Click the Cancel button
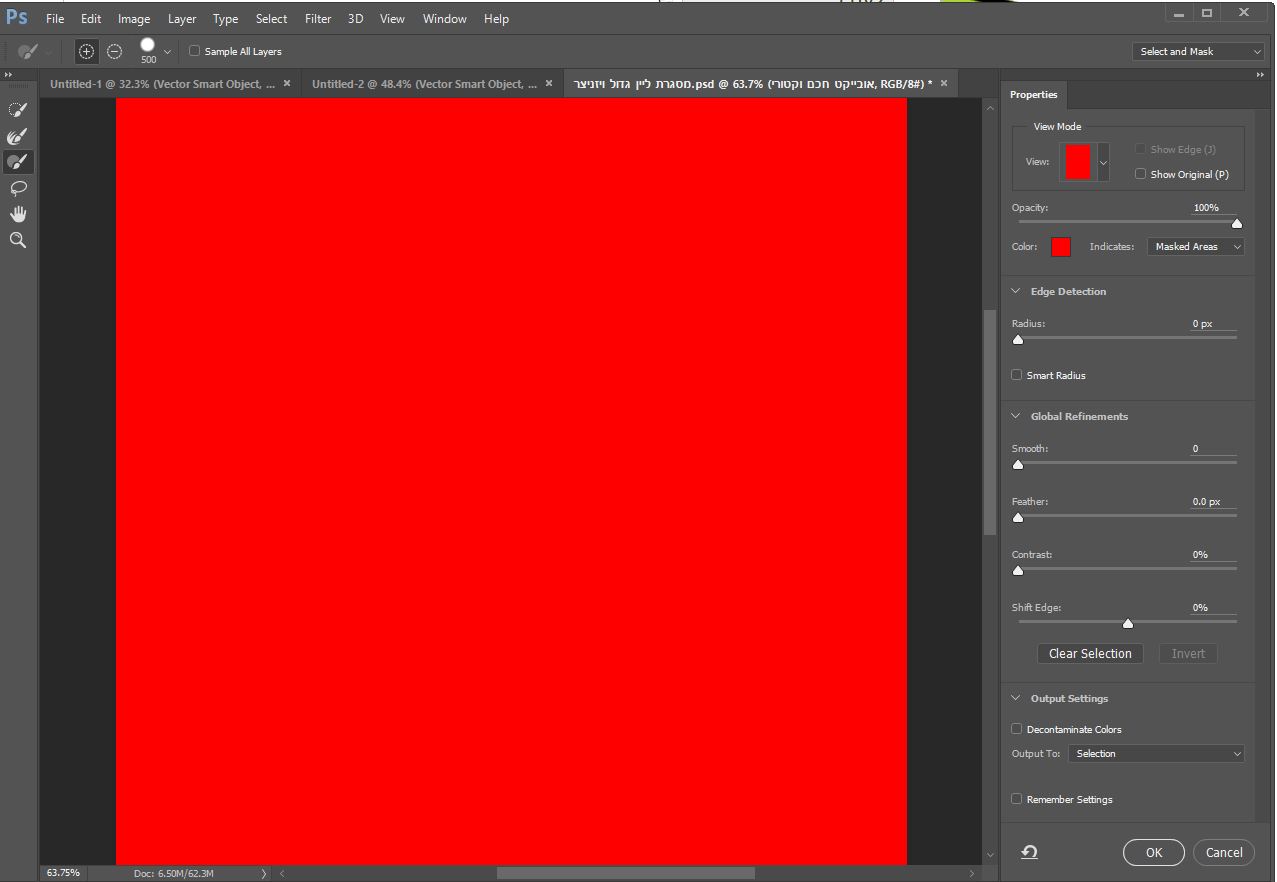This screenshot has height=882, width=1277. click(1224, 853)
